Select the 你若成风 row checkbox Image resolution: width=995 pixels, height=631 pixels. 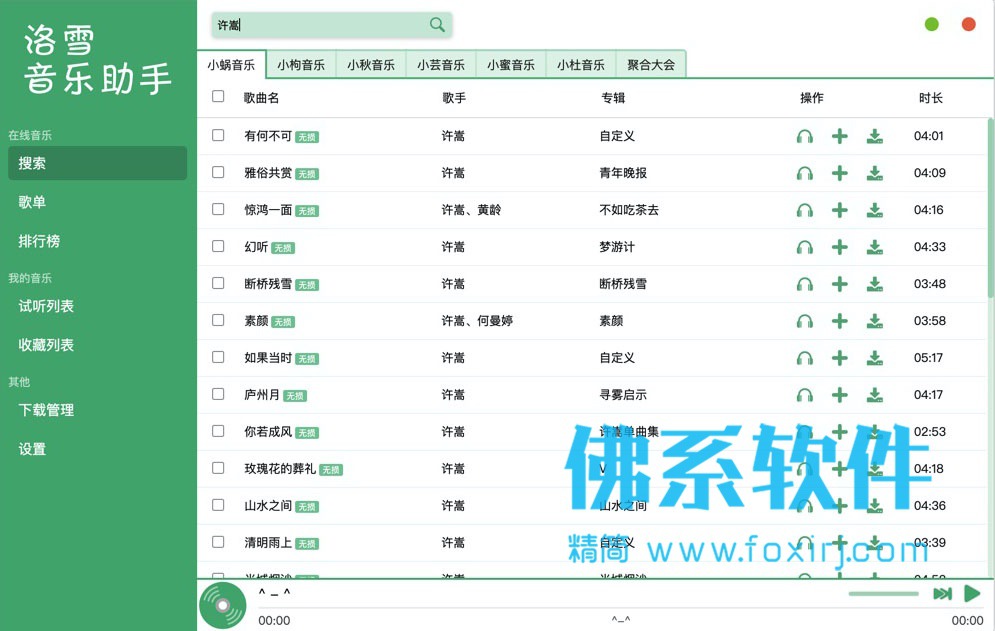pyautogui.click(x=218, y=431)
